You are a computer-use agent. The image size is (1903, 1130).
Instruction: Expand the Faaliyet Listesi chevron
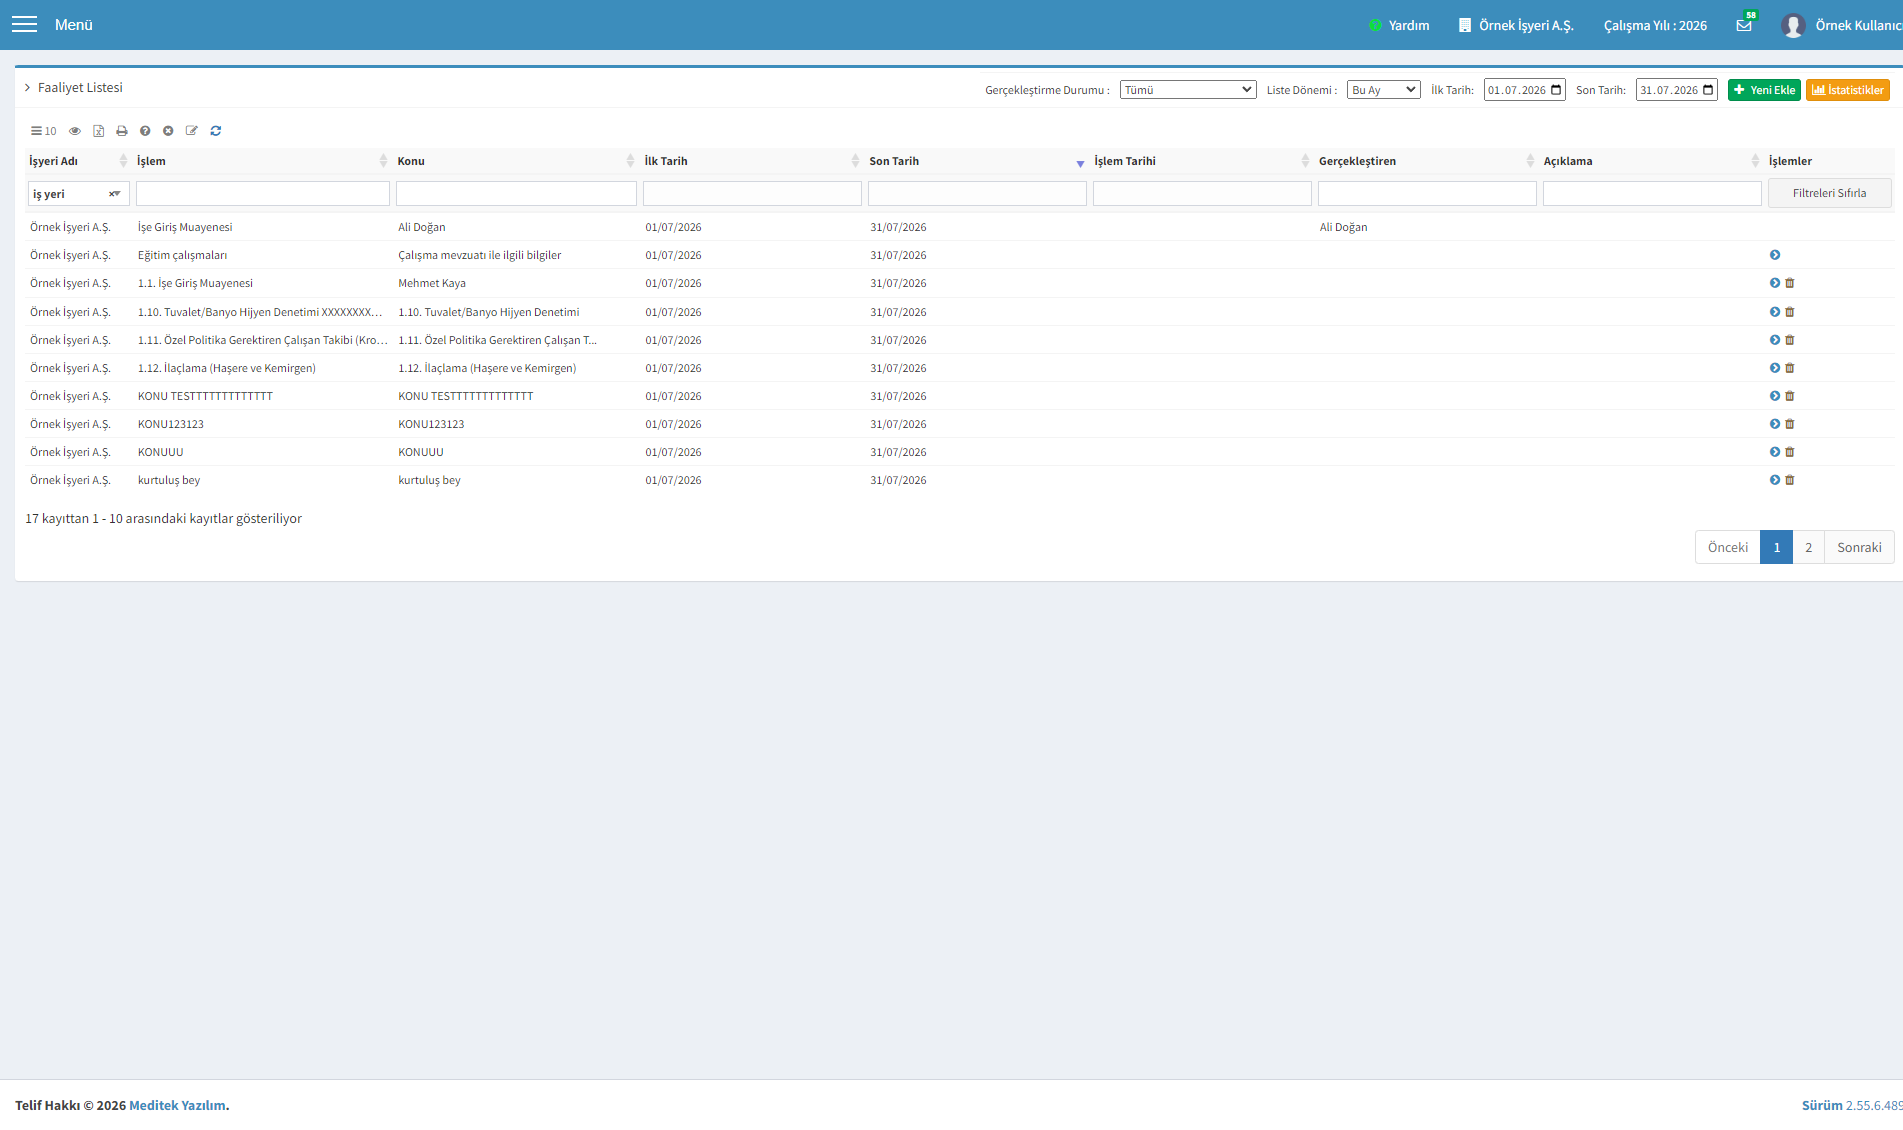click(27, 88)
